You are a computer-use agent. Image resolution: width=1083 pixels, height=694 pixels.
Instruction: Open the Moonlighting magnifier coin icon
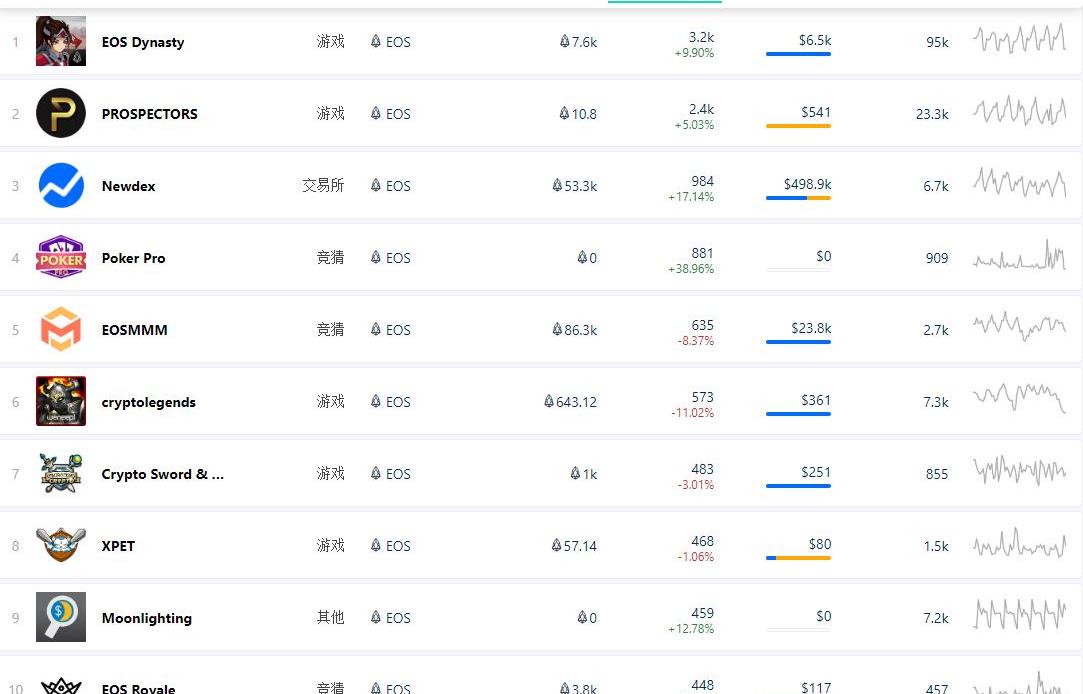(x=61, y=617)
